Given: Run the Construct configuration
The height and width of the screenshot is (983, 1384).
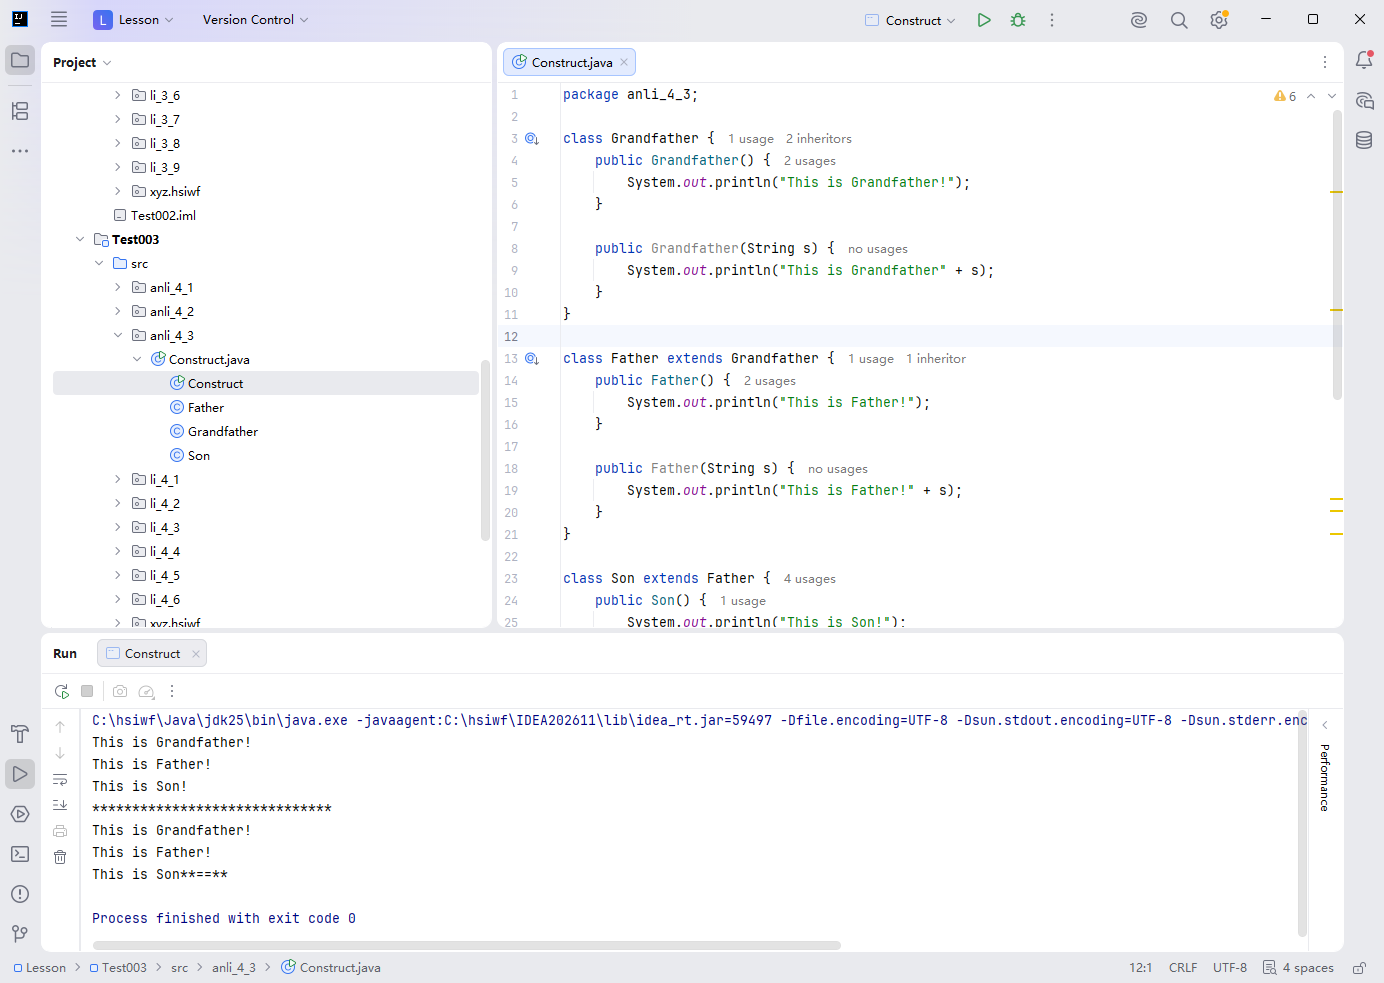Looking at the screenshot, I should click(984, 20).
